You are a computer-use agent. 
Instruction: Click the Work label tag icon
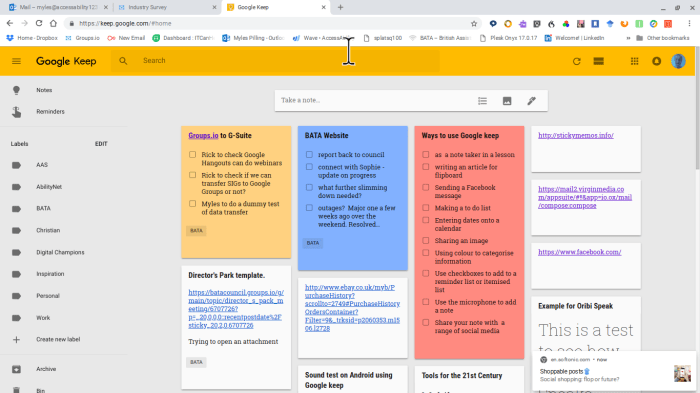click(x=17, y=318)
